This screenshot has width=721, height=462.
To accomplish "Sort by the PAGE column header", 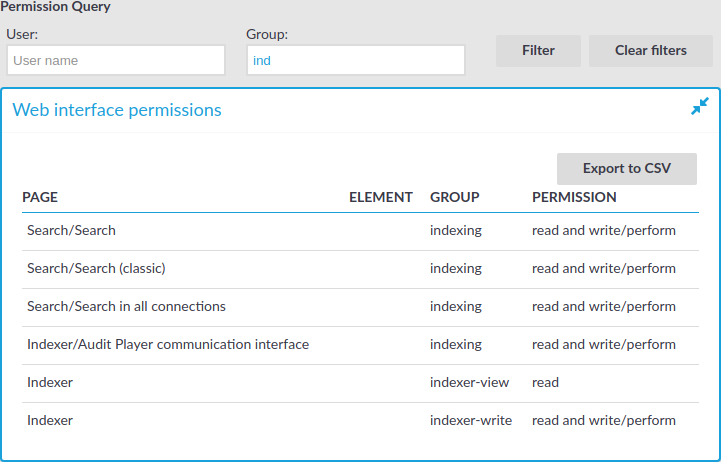I will (x=40, y=197).
